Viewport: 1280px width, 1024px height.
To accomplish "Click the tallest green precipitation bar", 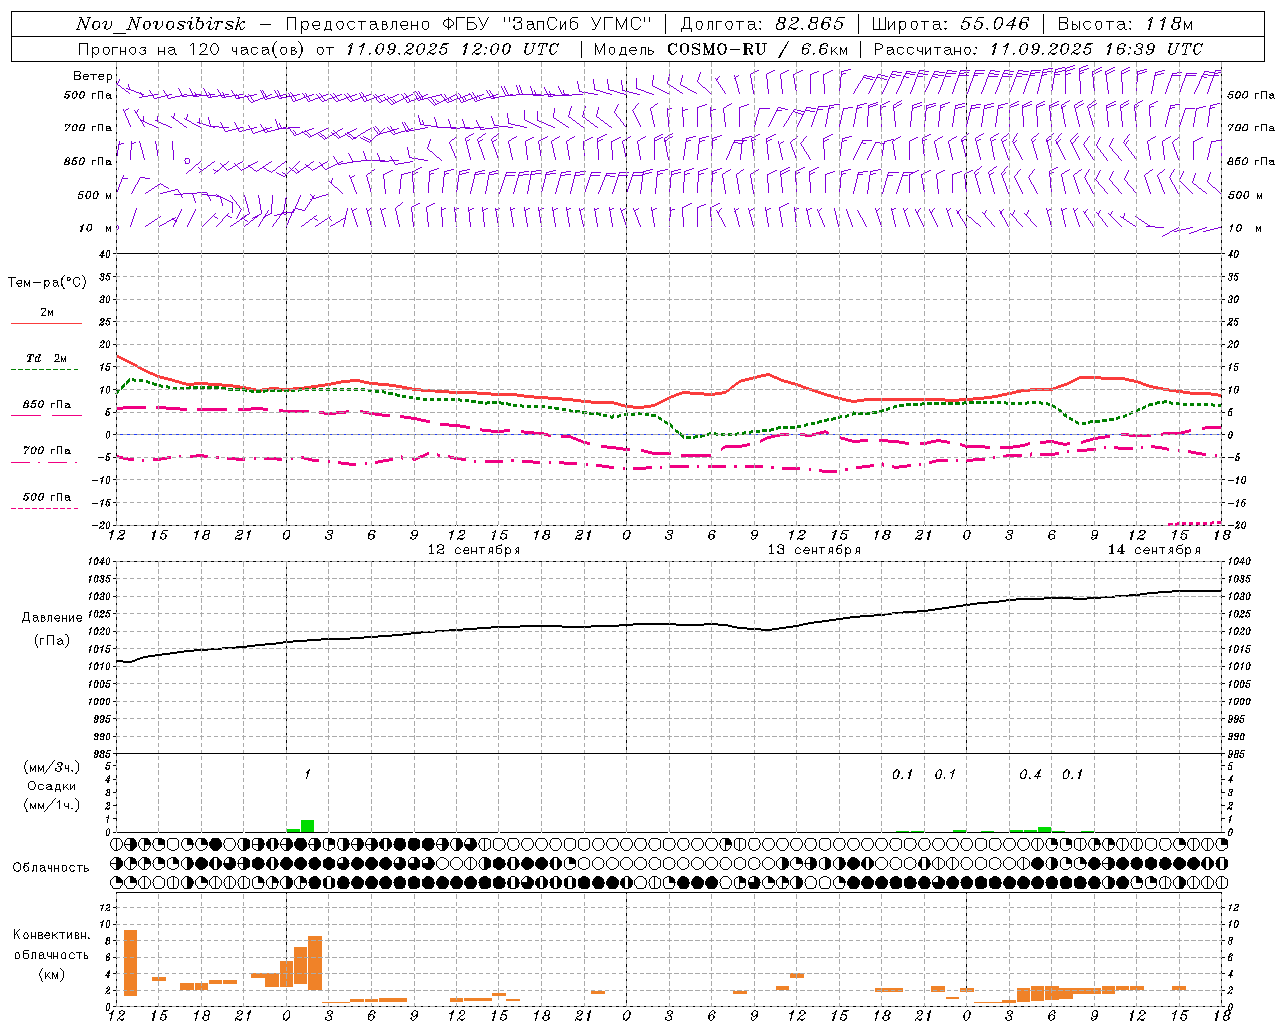I will pyautogui.click(x=308, y=826).
